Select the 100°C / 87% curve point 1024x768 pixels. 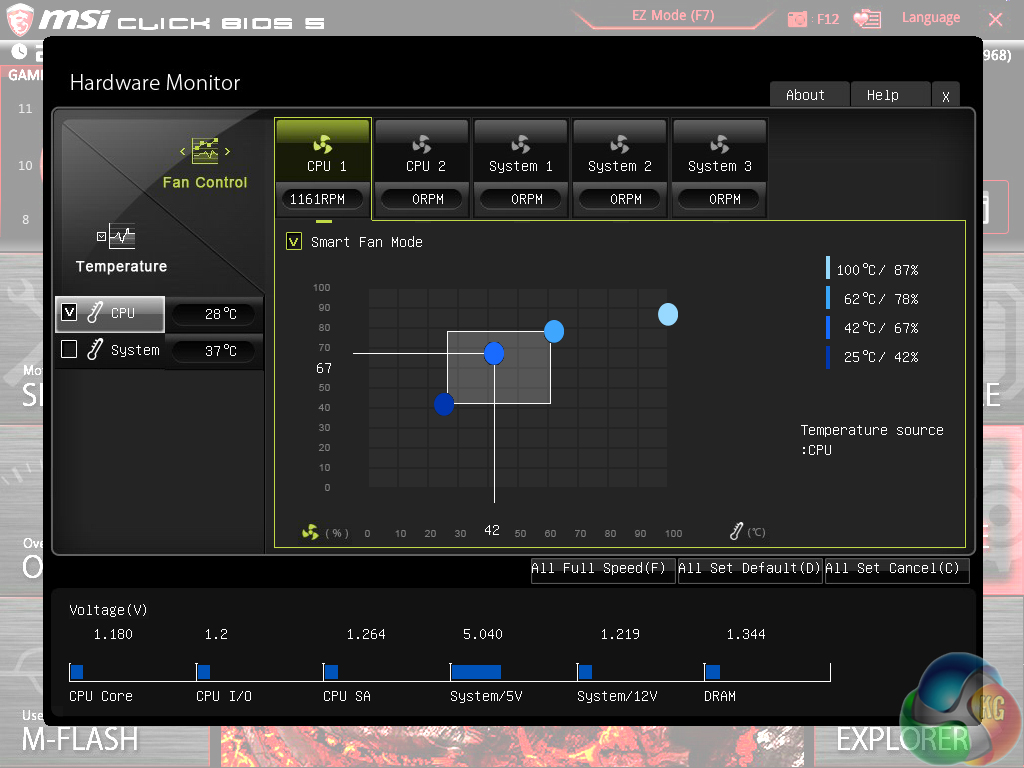[667, 314]
